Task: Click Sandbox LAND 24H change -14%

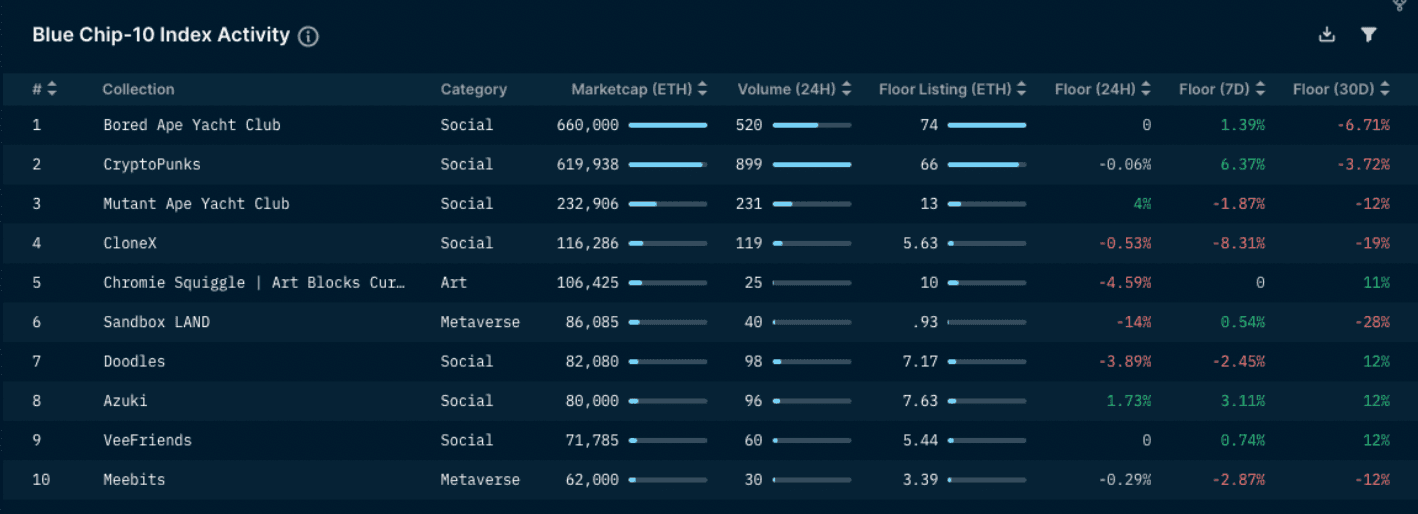Action: coord(1134,322)
